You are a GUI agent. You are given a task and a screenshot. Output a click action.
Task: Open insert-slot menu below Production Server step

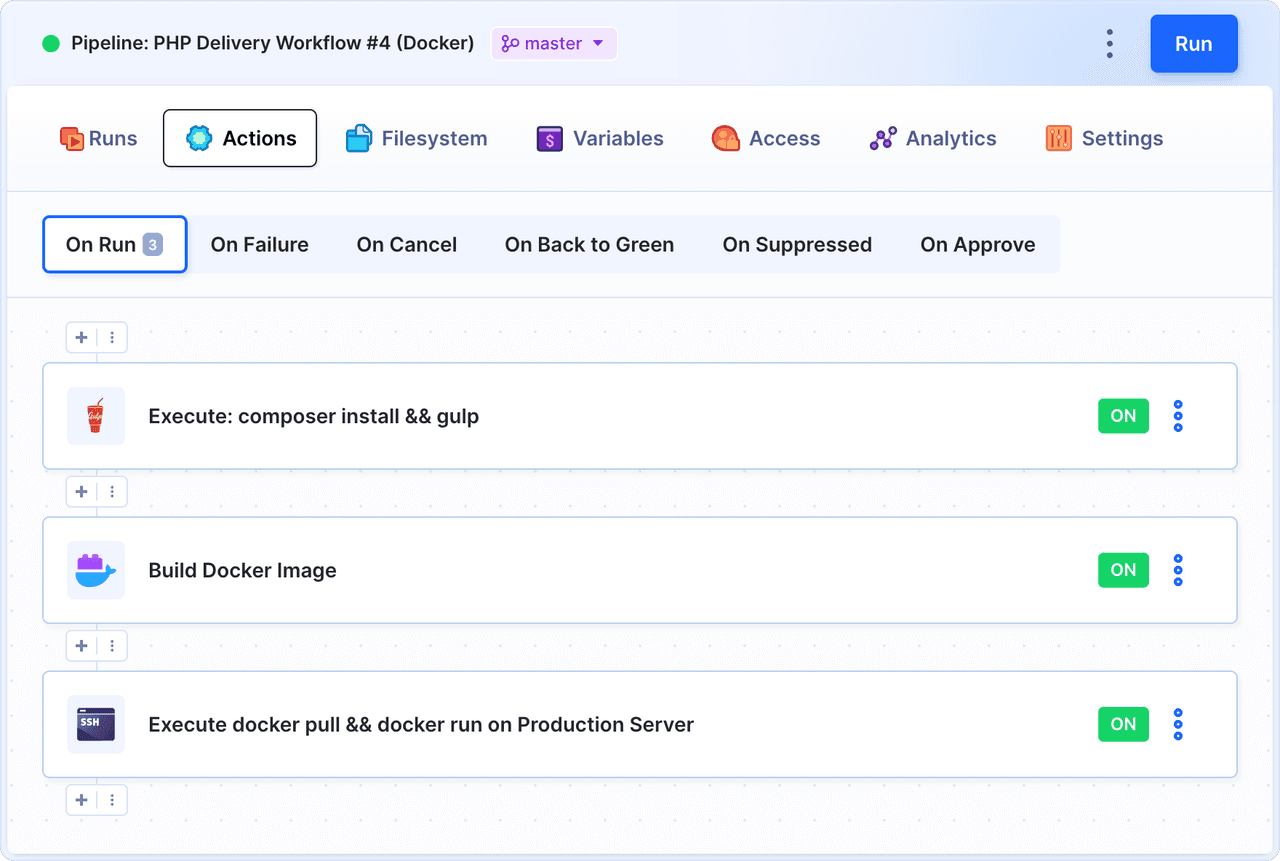pyautogui.click(x=112, y=800)
